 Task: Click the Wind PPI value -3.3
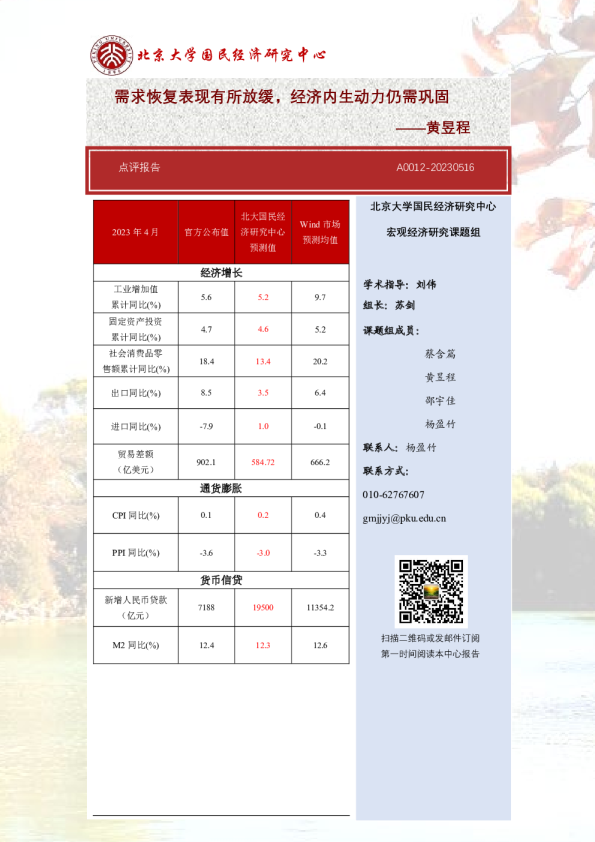click(320, 553)
